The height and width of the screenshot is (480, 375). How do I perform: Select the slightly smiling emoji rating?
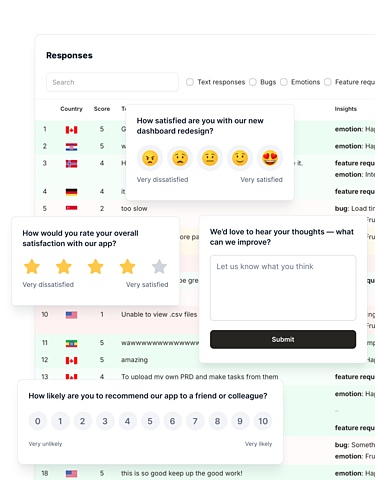point(240,158)
